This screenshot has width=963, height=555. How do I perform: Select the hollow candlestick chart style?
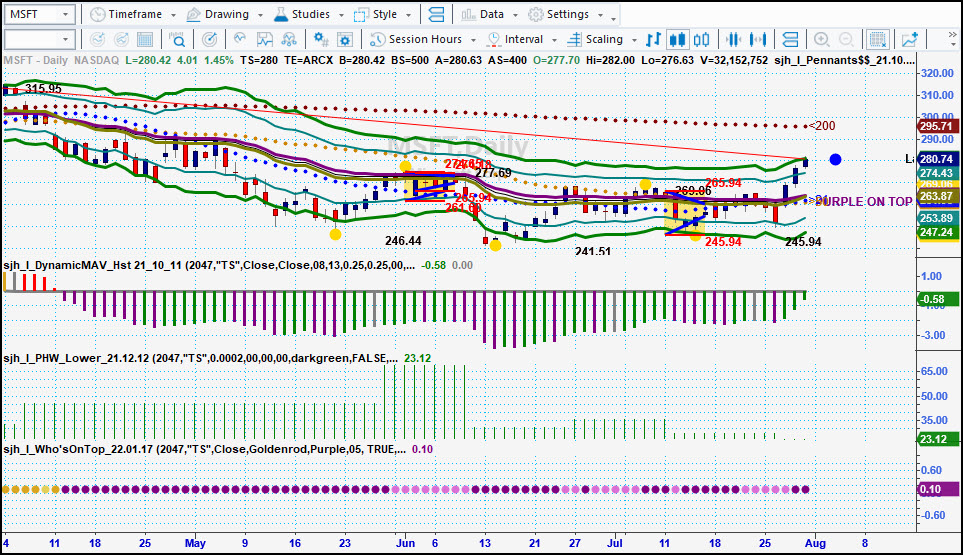pos(701,39)
